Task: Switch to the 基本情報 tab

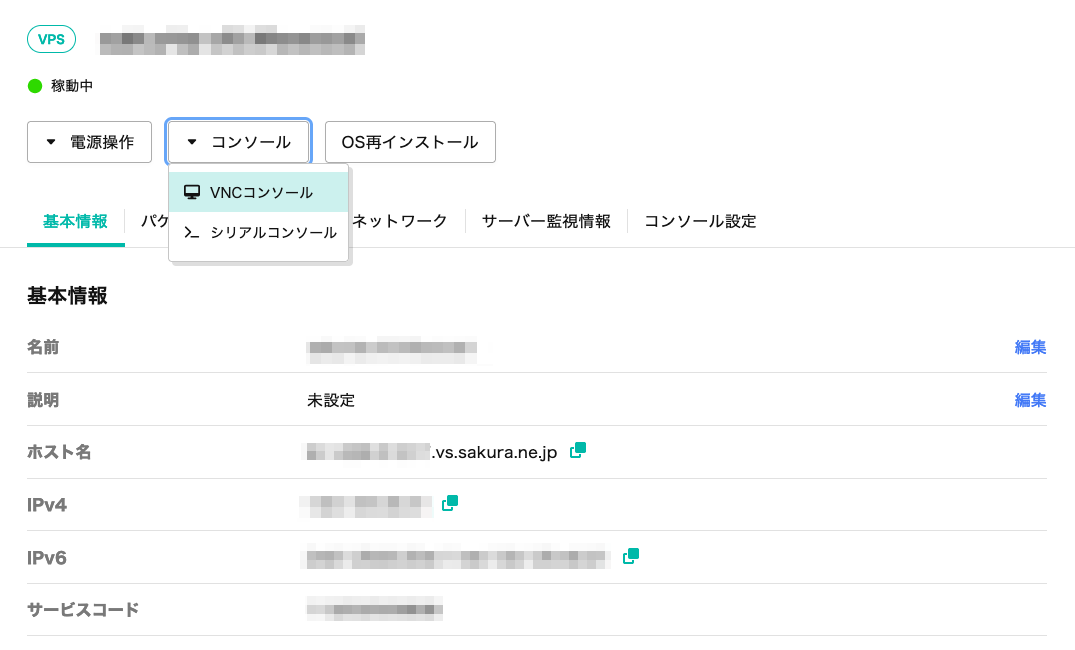Action: pos(75,221)
